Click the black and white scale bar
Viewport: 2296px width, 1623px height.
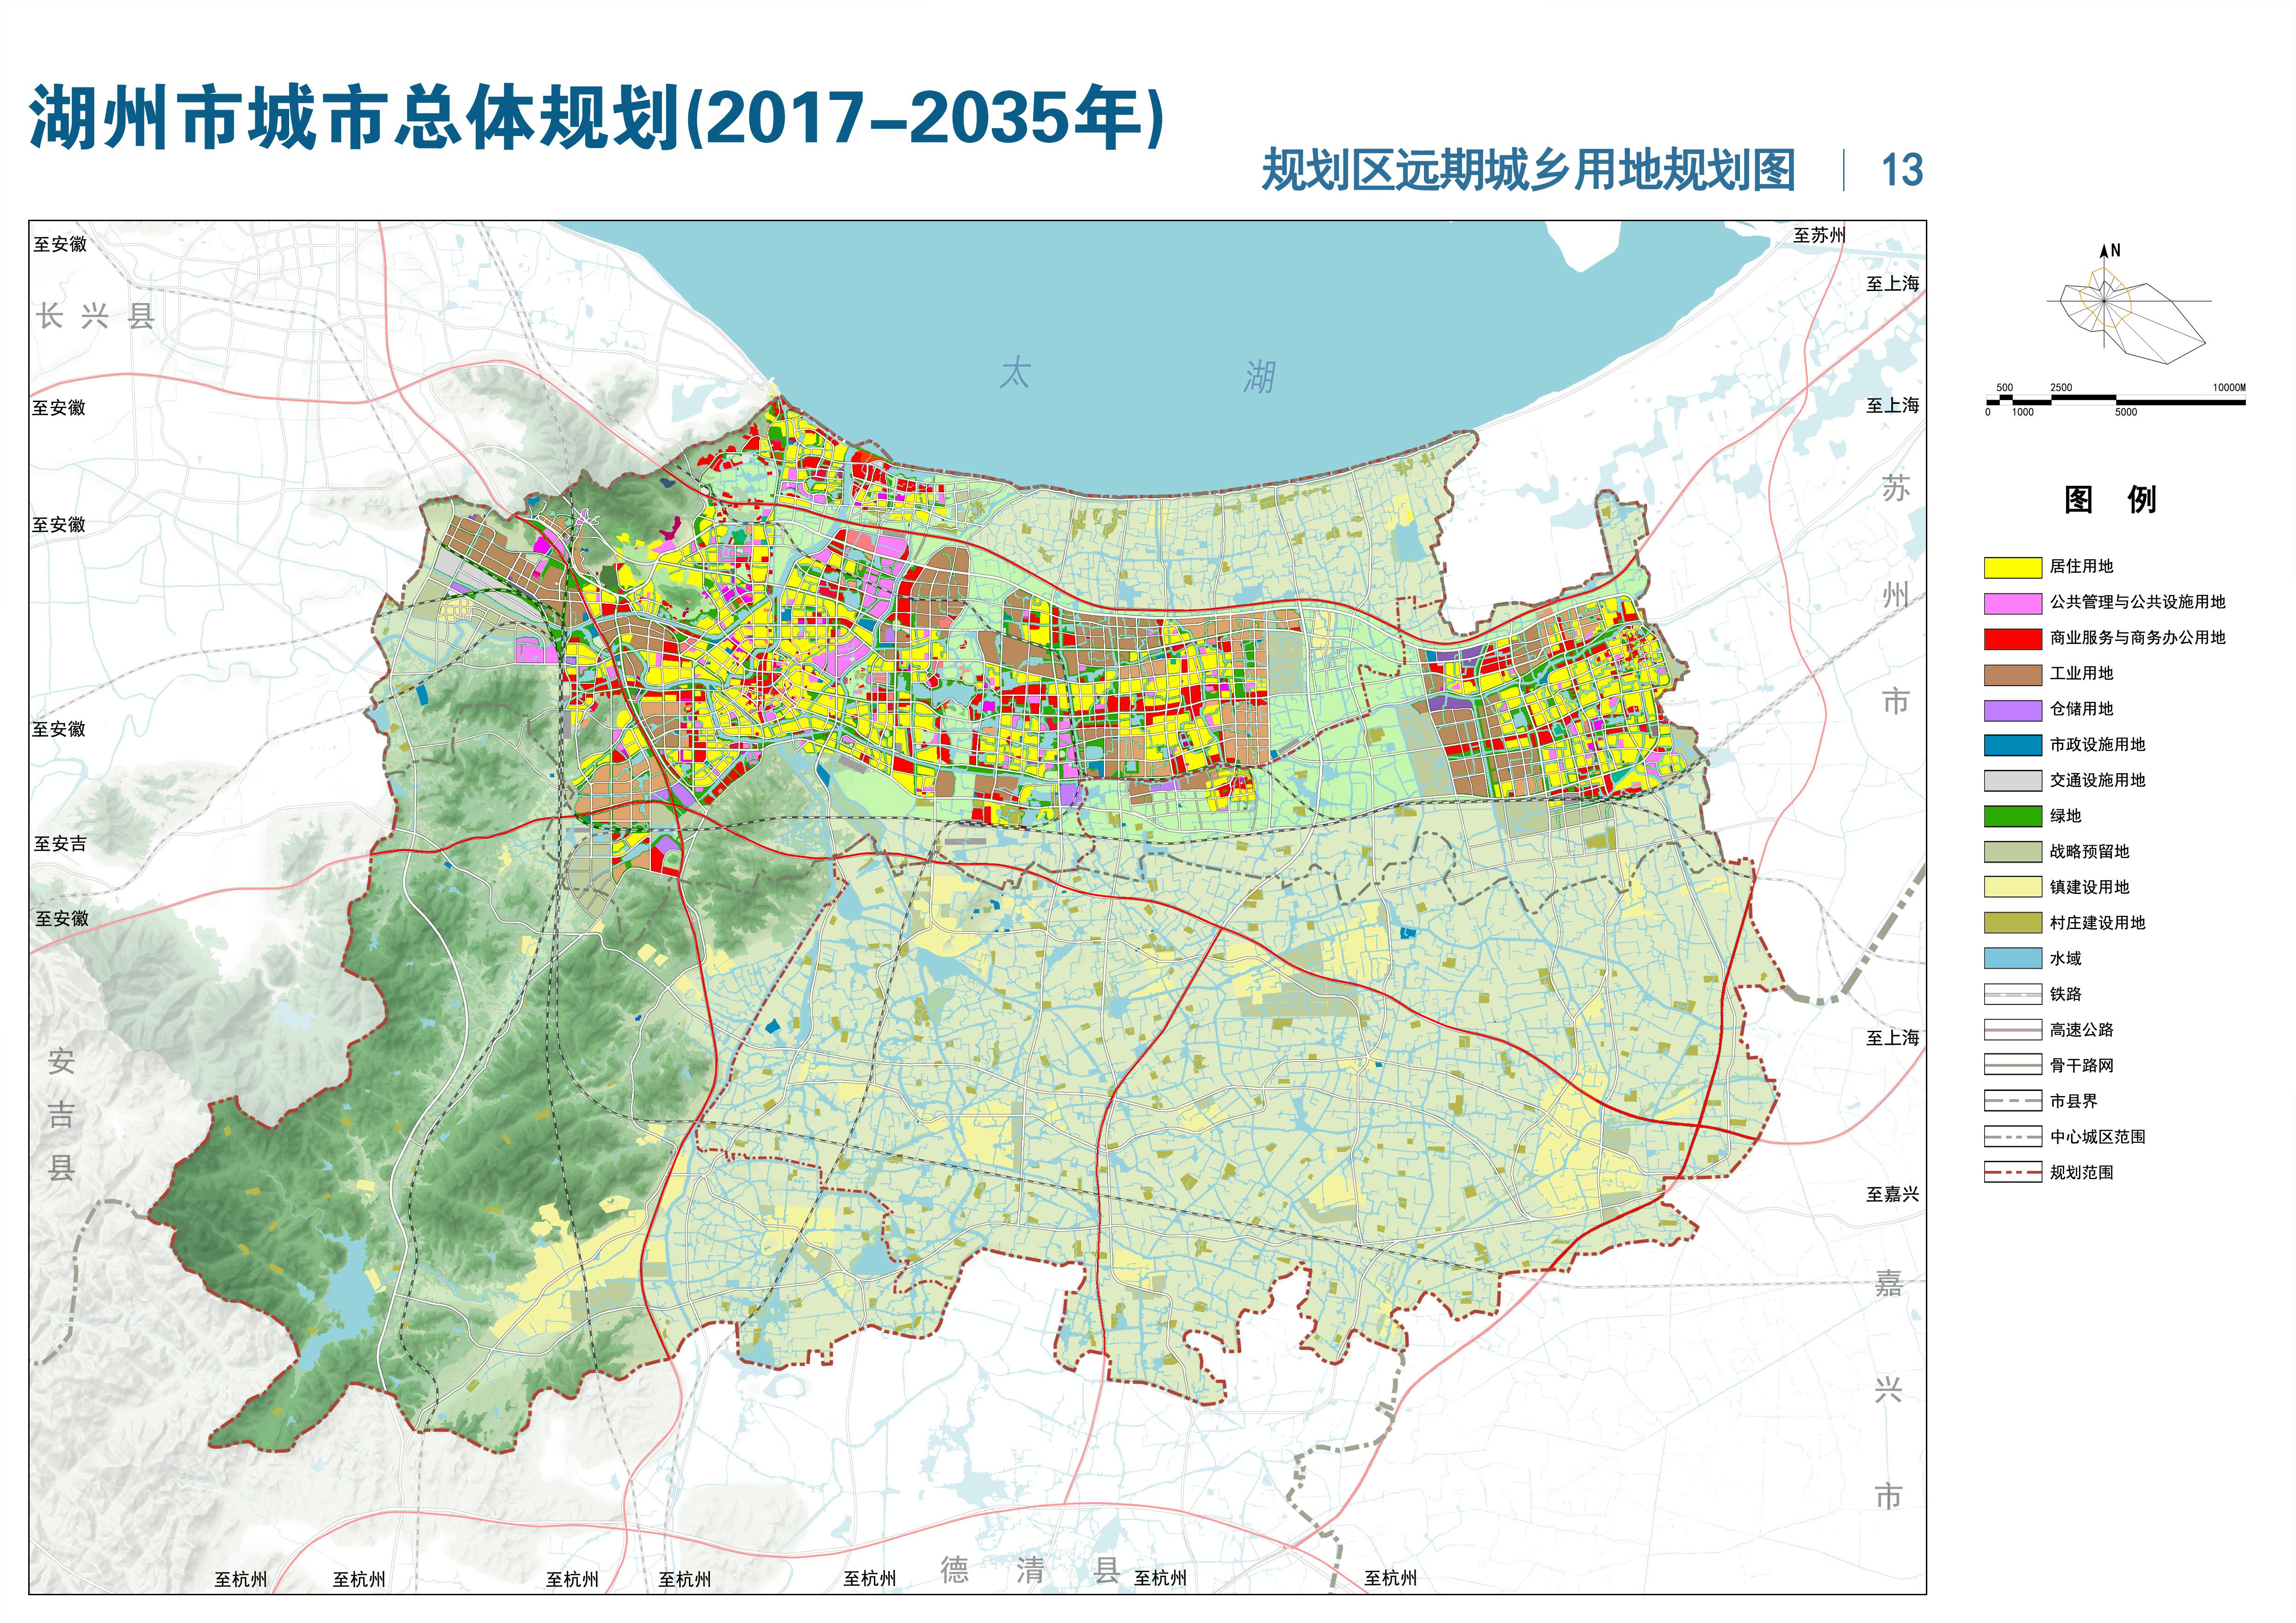click(2116, 400)
